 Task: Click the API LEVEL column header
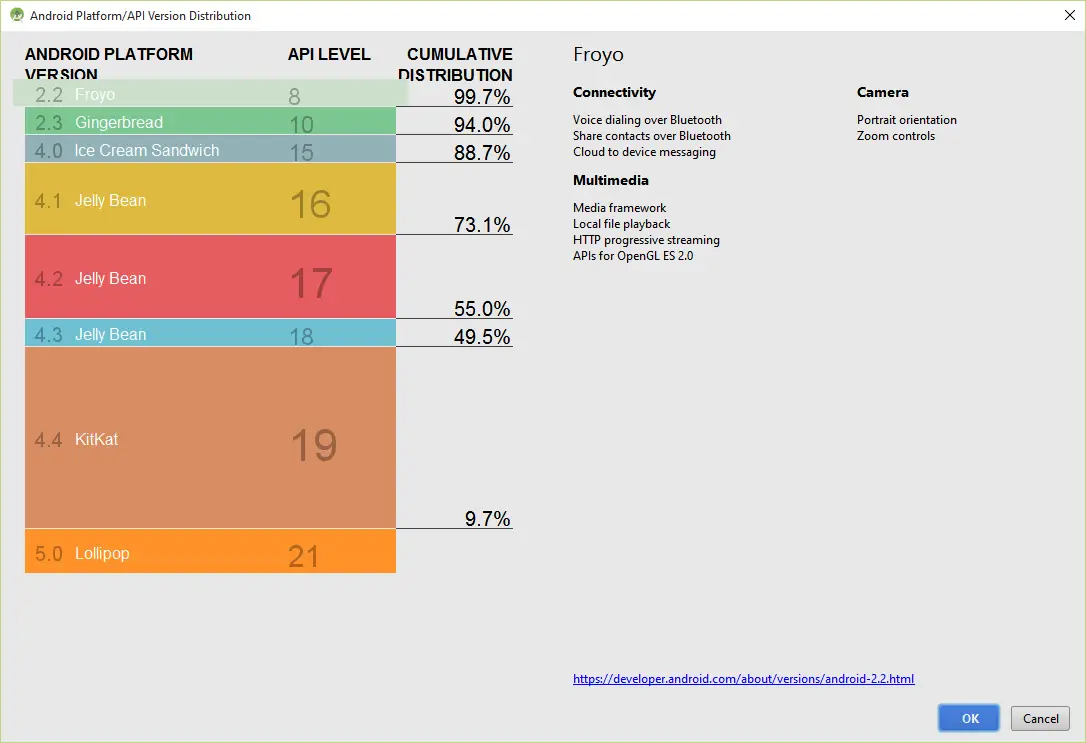point(329,54)
